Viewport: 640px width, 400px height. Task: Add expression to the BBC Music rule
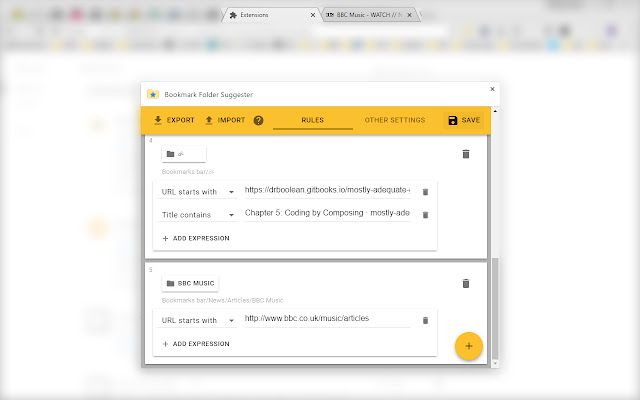click(196, 344)
